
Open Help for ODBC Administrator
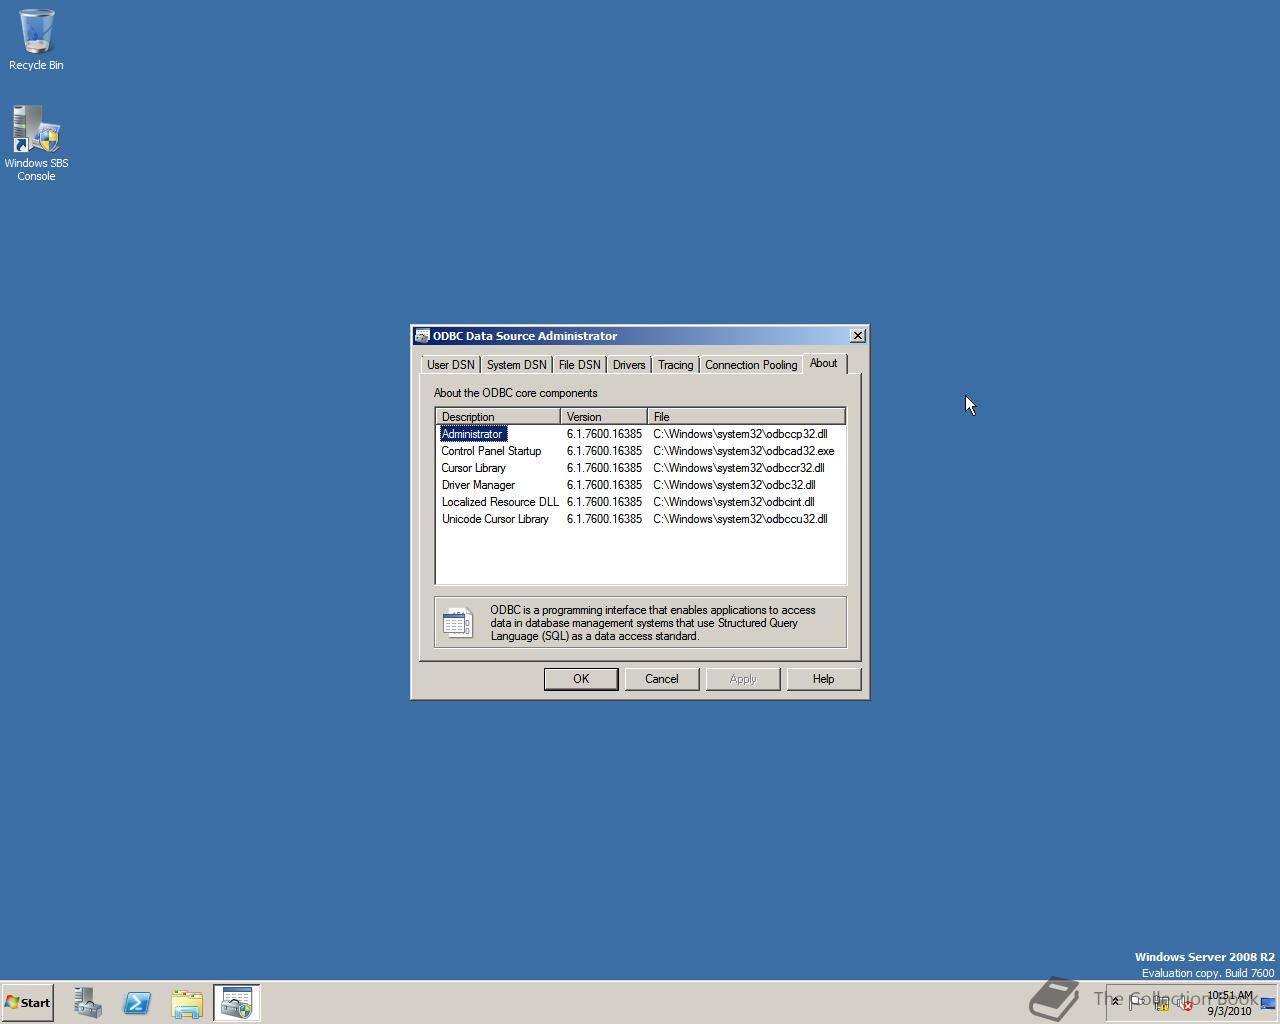[824, 679]
